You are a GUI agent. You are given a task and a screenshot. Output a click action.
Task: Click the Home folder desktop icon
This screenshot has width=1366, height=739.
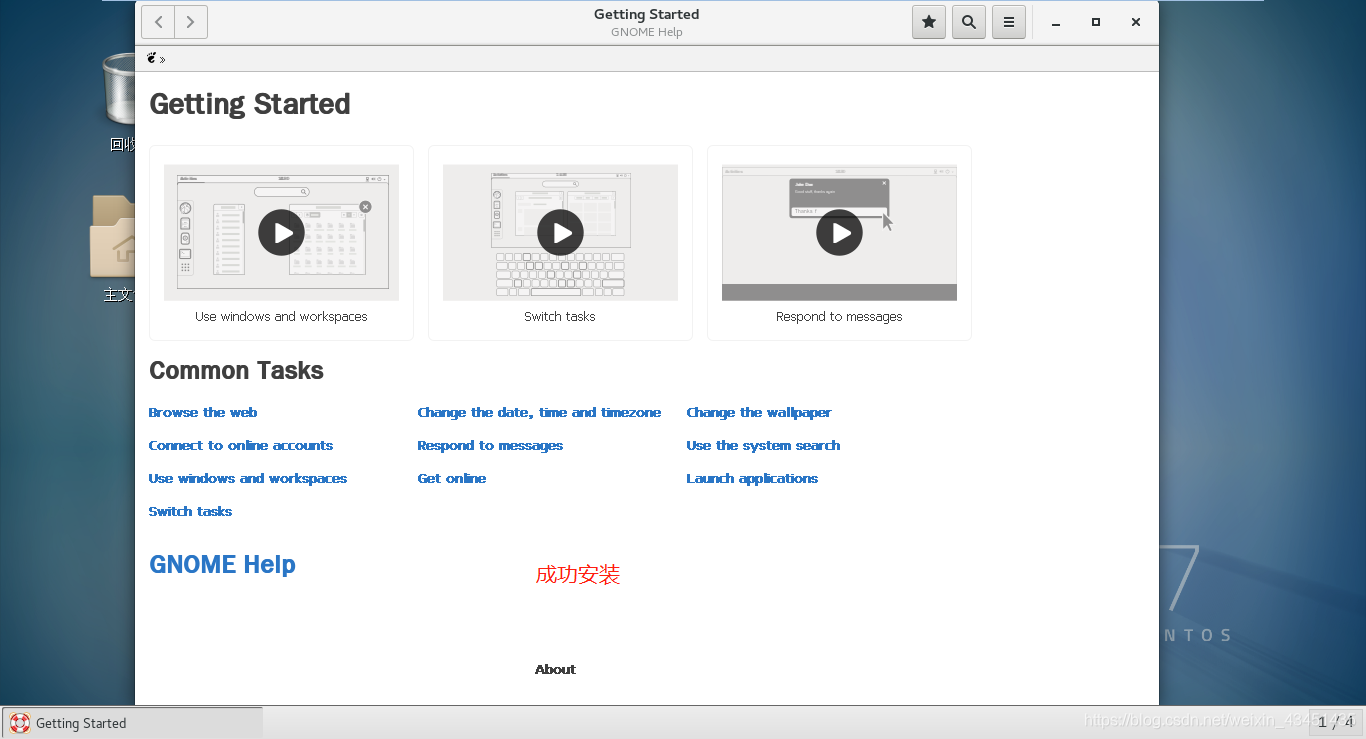click(113, 238)
